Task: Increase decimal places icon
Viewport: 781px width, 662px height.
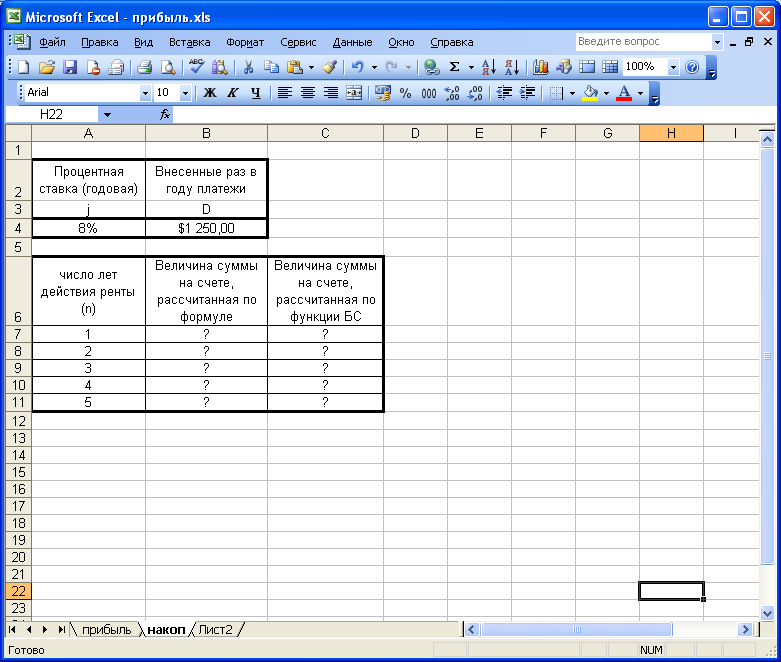Action: [x=452, y=93]
